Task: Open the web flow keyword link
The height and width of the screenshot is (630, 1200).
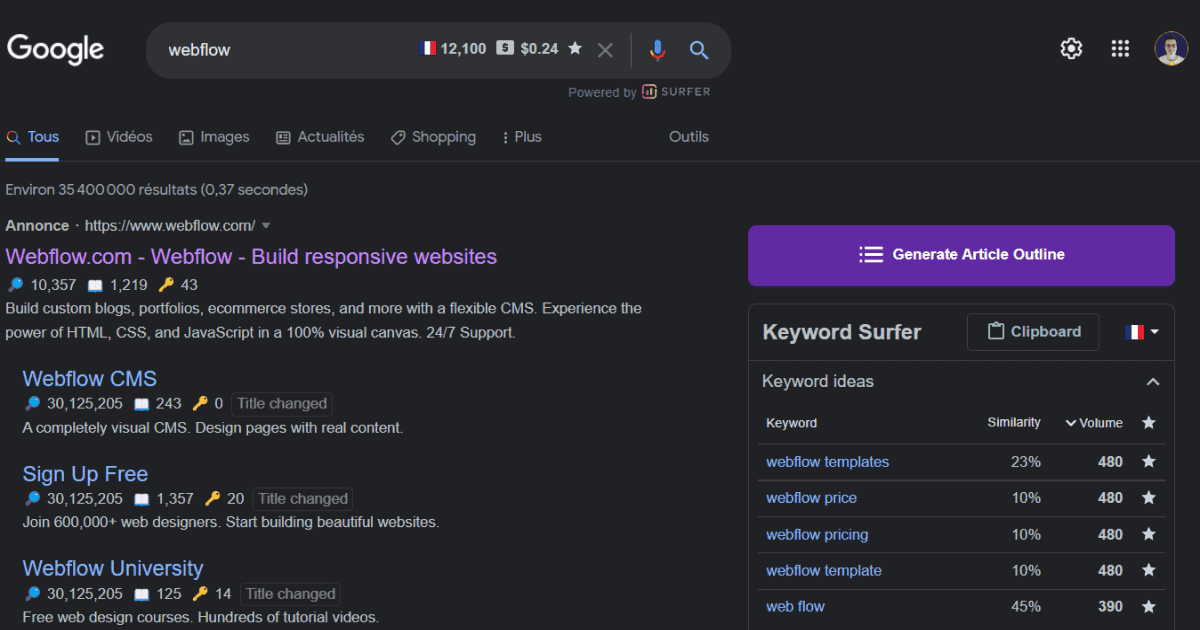Action: pos(795,607)
